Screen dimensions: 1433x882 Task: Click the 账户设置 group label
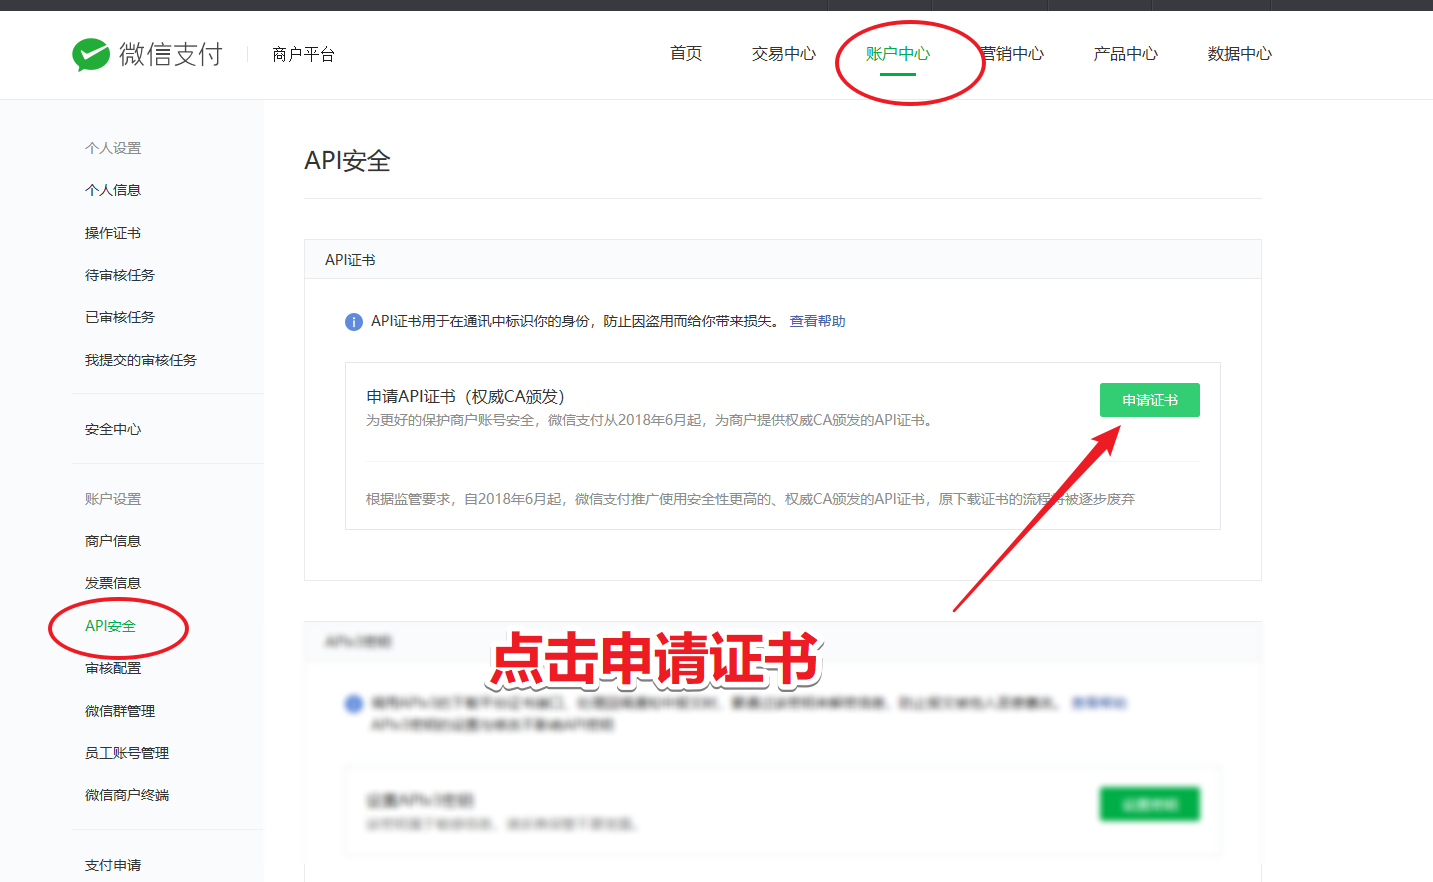click(x=113, y=499)
